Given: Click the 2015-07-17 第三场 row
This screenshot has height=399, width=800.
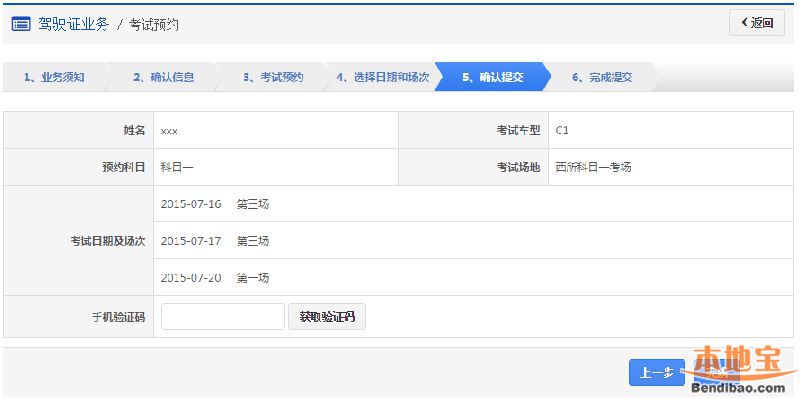Looking at the screenshot, I should pos(473,241).
